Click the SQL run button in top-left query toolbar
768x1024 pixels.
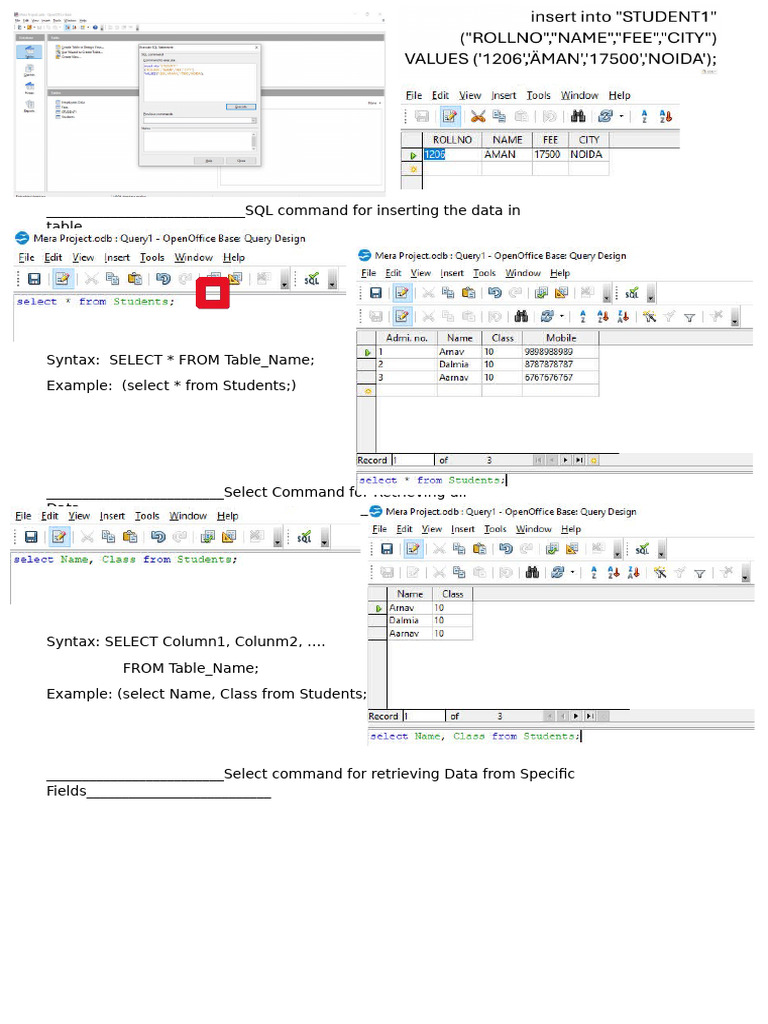(x=312, y=280)
